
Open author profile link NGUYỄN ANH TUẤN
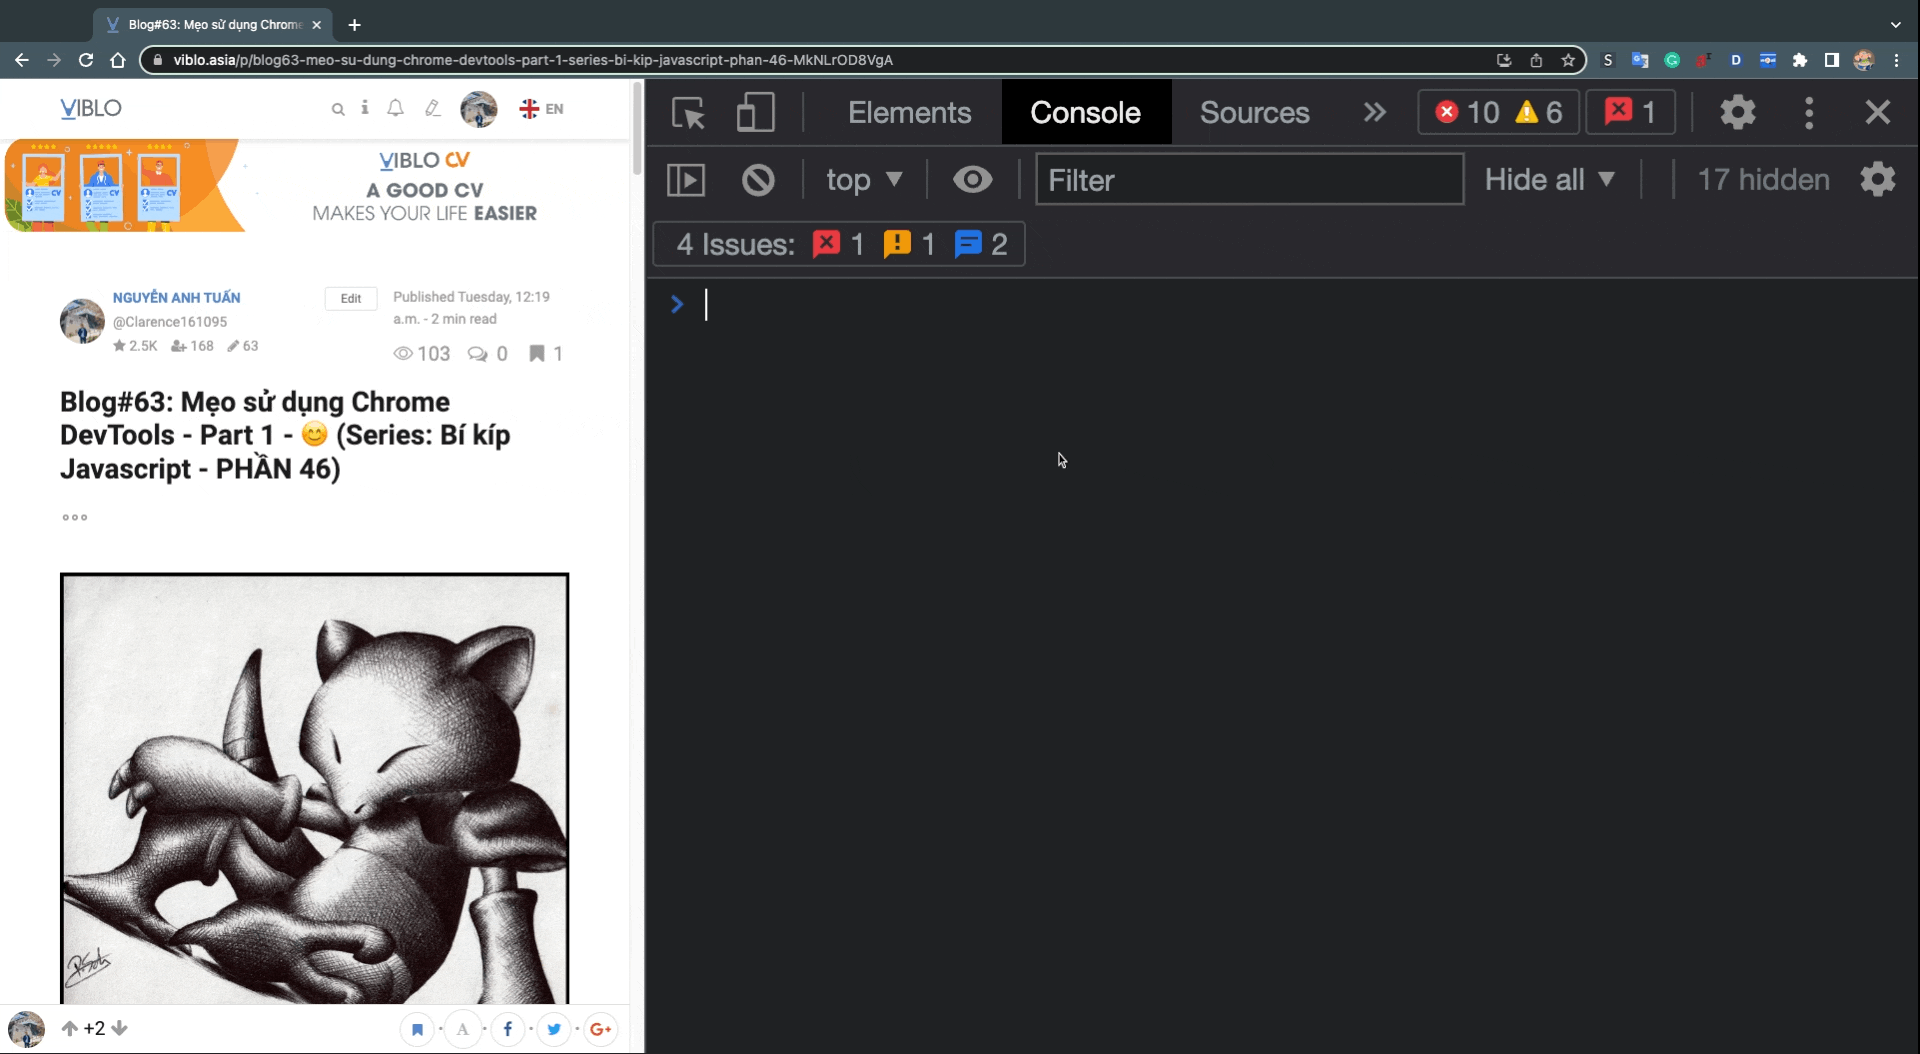(x=176, y=297)
